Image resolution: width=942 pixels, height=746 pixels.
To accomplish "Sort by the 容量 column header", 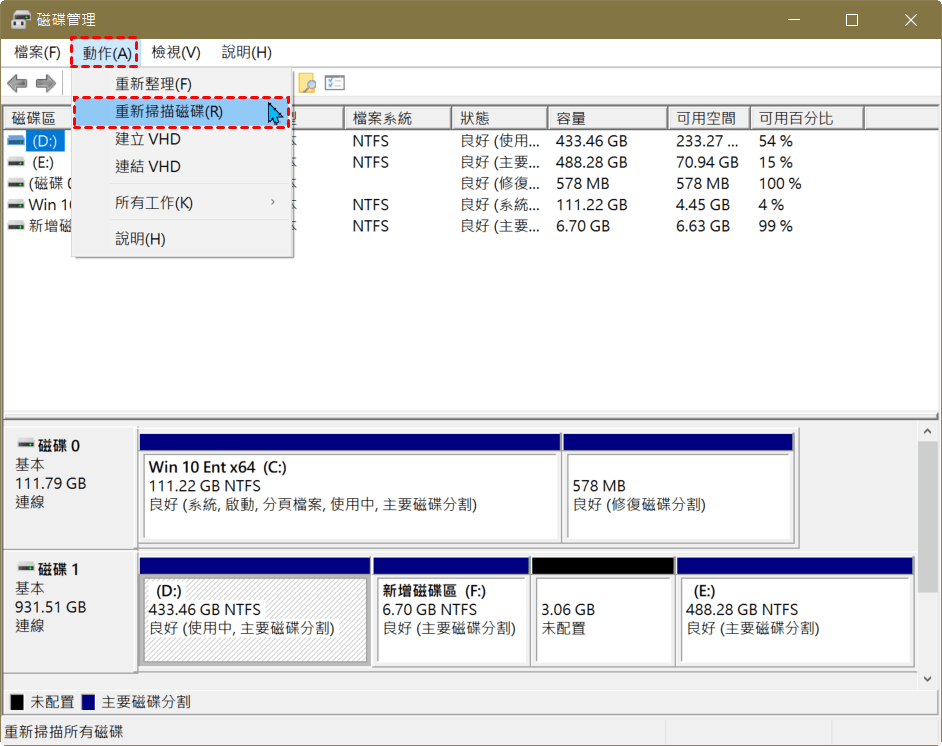I will coord(608,118).
